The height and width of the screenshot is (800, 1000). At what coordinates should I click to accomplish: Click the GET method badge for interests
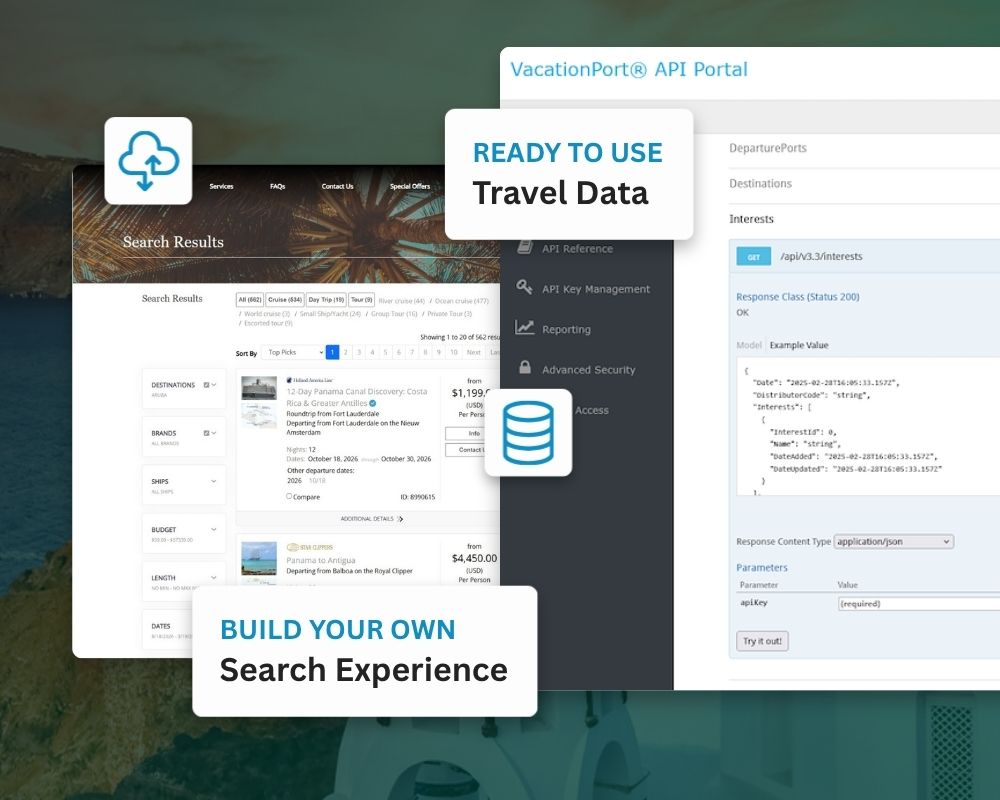pos(753,256)
